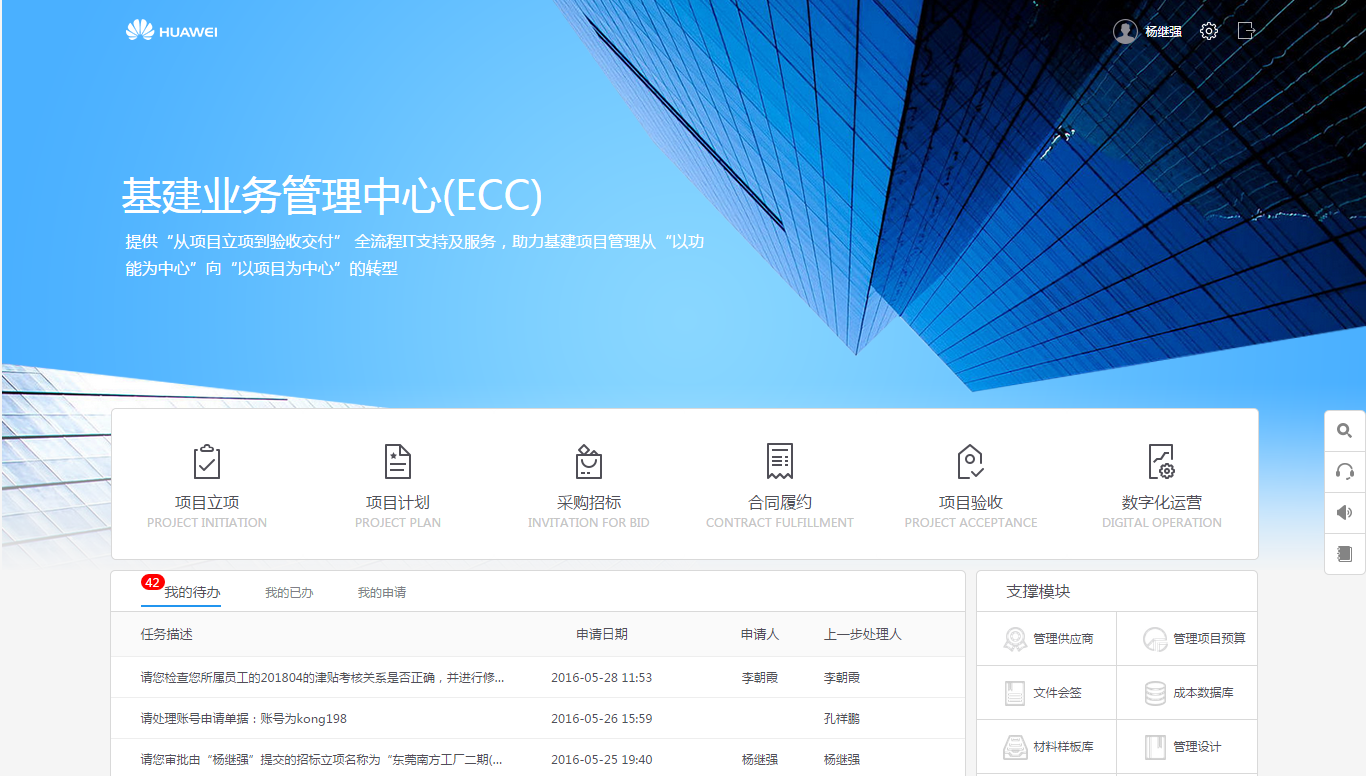Image resolution: width=1366 pixels, height=779 pixels.
Task: Switch to the 我的申请 tab
Action: click(x=382, y=593)
